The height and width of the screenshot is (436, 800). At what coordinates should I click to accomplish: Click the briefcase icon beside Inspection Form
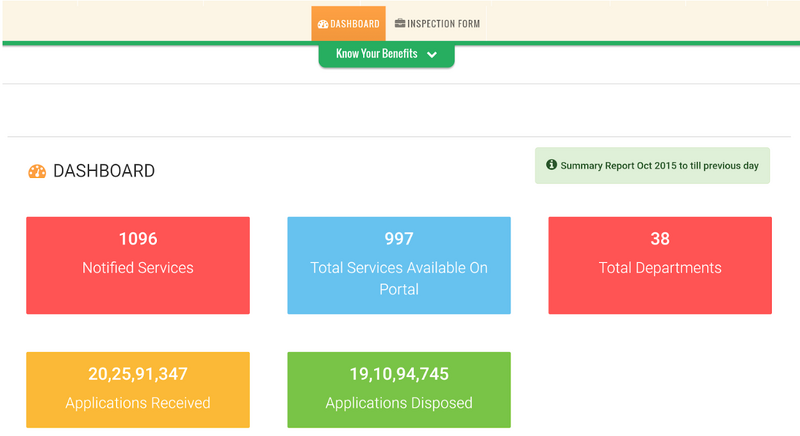coord(400,24)
